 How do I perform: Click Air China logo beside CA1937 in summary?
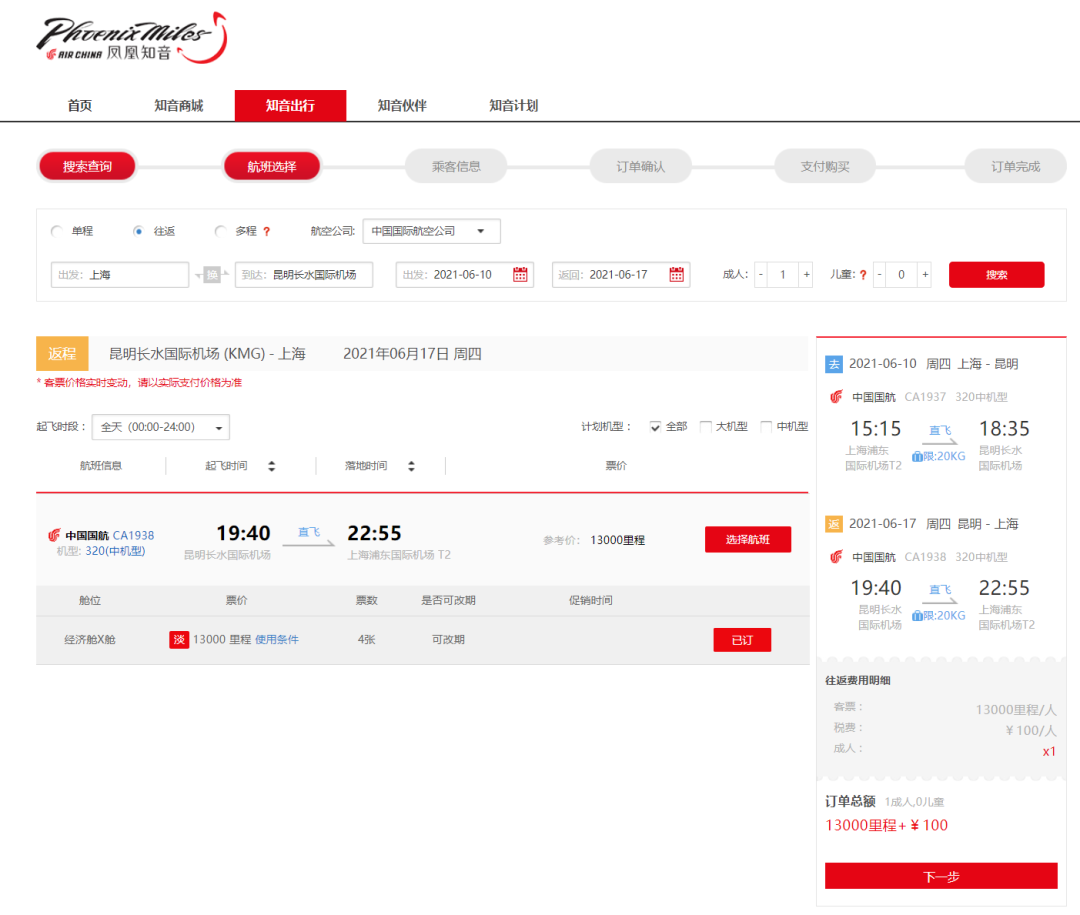coord(836,397)
